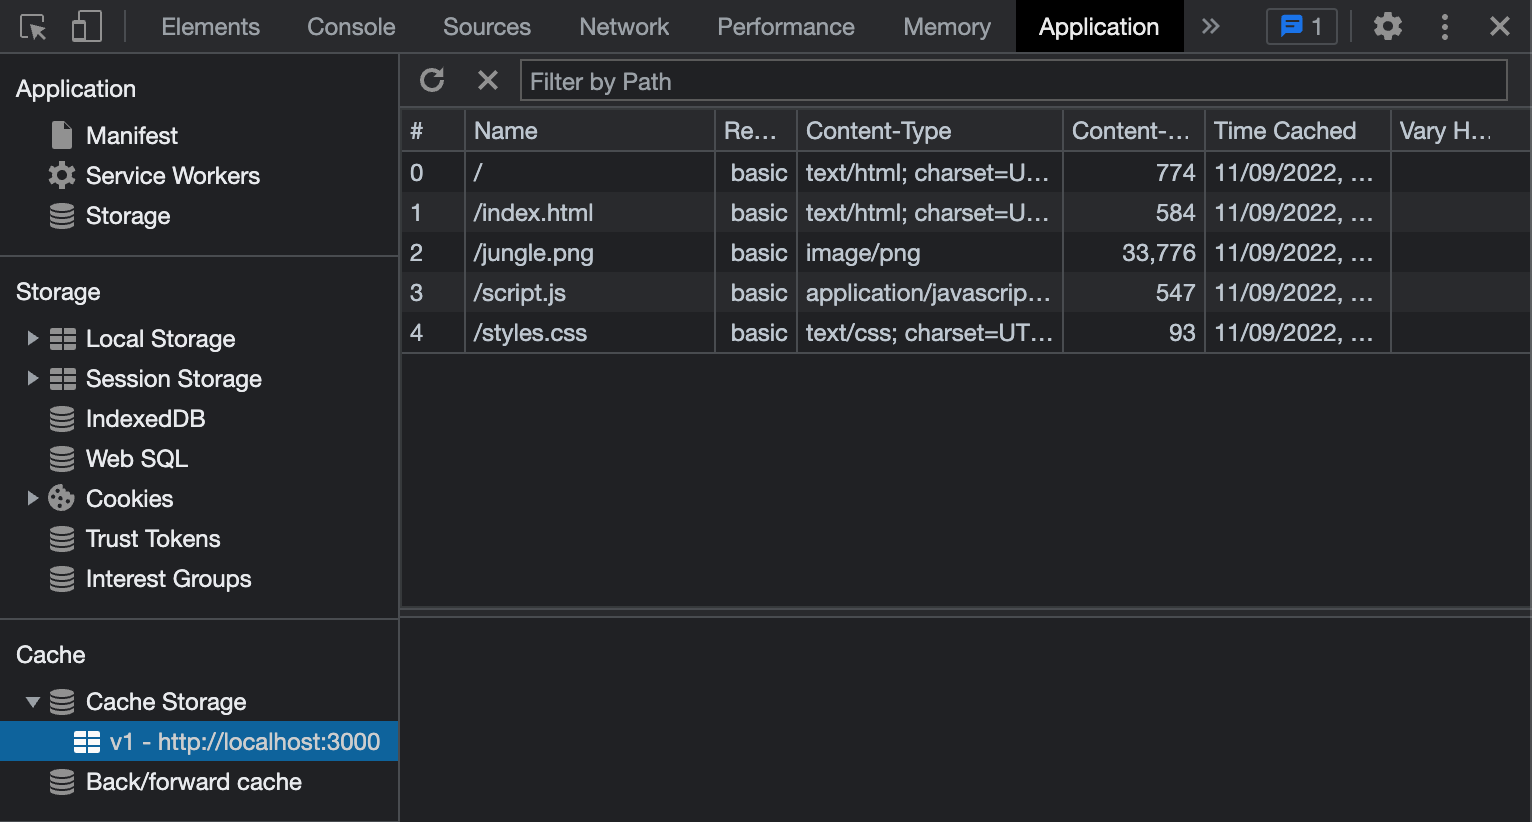
Task: Click the IndexedDB database icon
Action: [61, 418]
